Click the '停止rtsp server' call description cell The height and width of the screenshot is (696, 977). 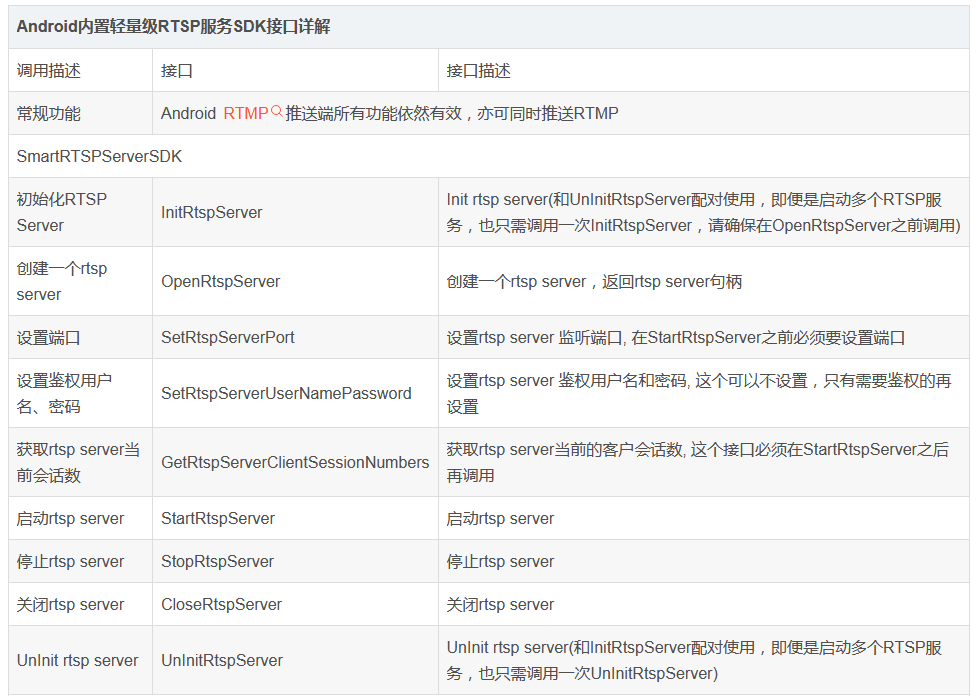(x=80, y=561)
